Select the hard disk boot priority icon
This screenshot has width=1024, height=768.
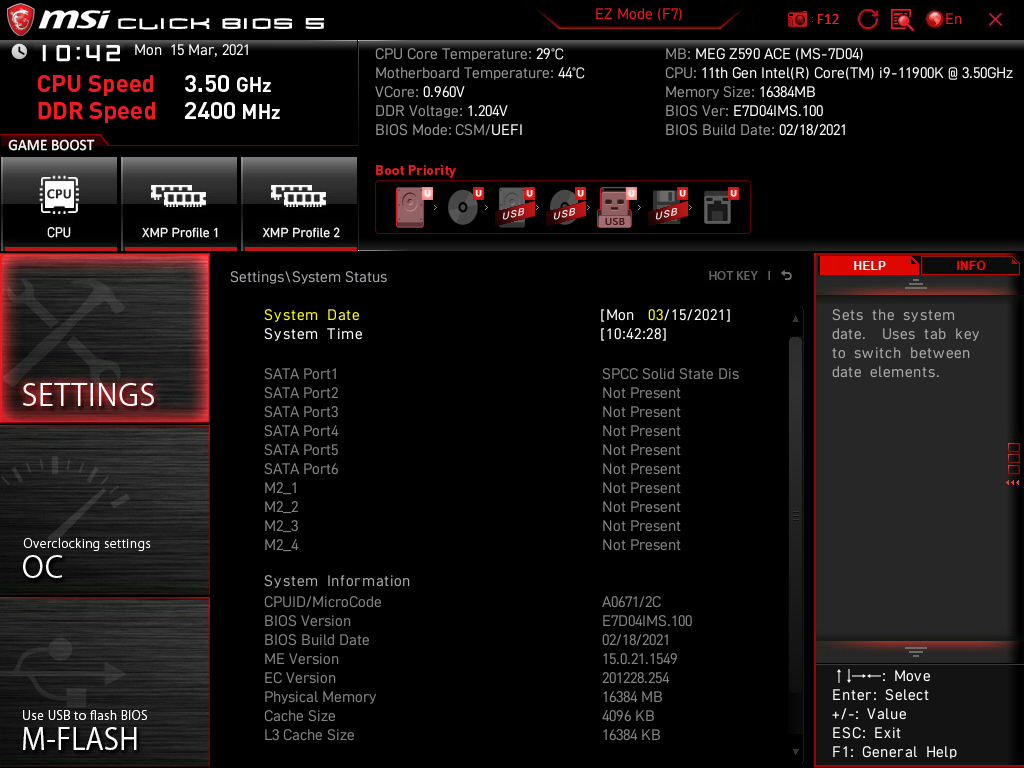[413, 207]
